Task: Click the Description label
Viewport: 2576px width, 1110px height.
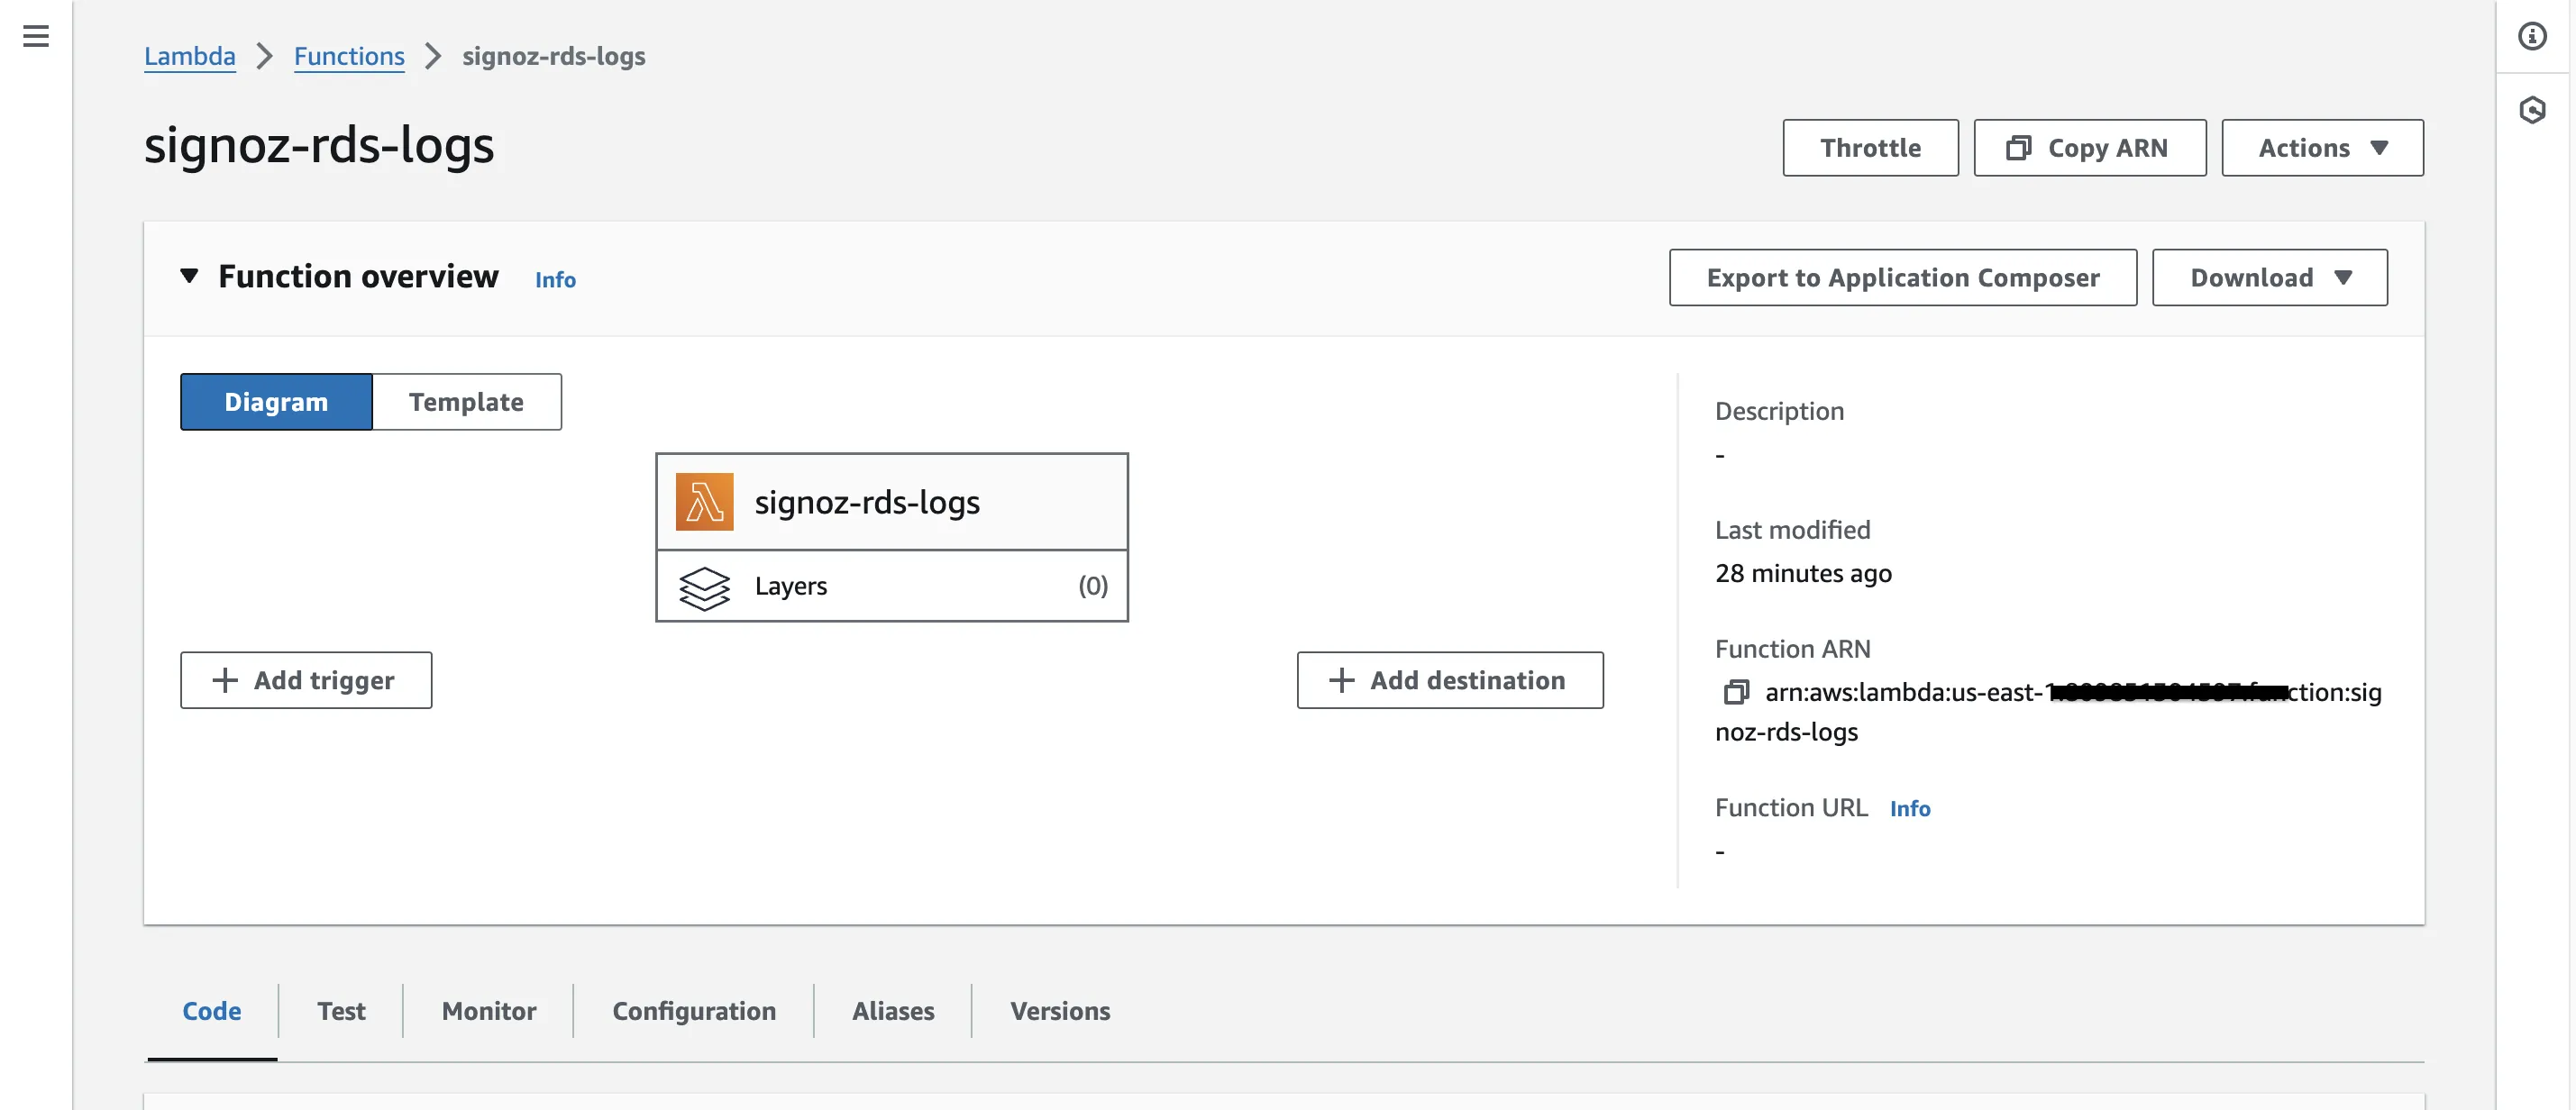Action: pyautogui.click(x=1779, y=411)
